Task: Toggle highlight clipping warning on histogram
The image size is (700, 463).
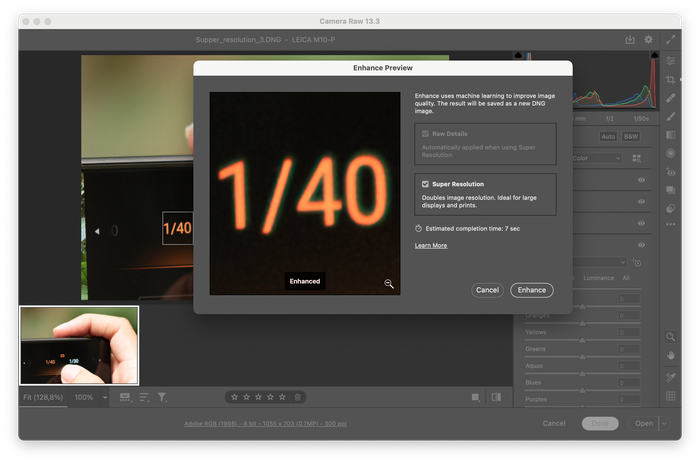Action: pos(654,55)
